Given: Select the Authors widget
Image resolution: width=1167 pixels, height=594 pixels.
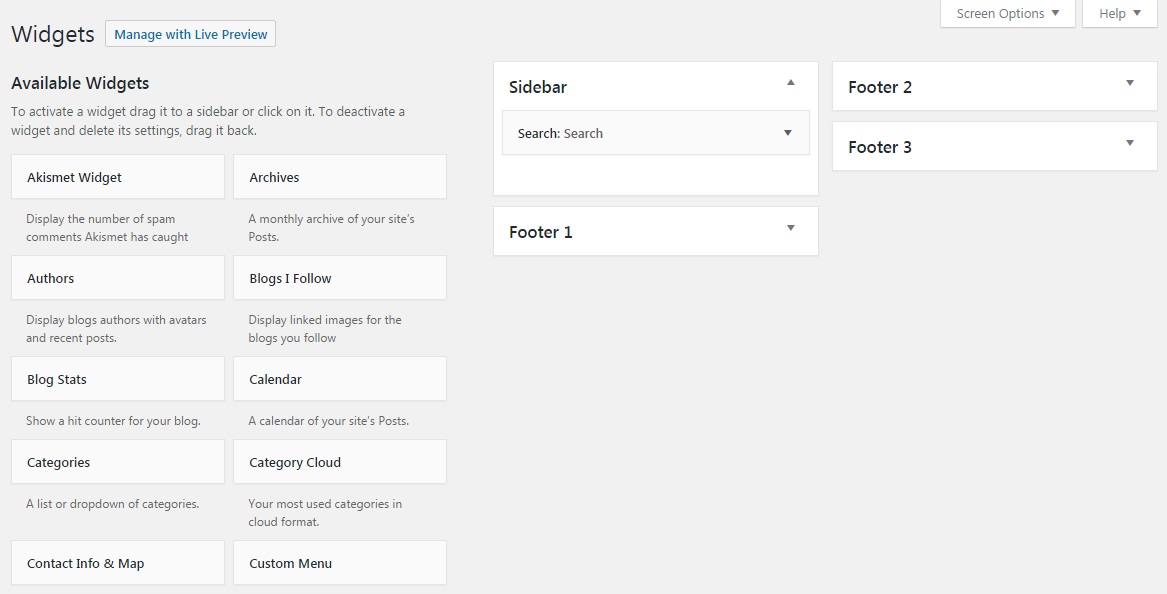Looking at the screenshot, I should [117, 277].
